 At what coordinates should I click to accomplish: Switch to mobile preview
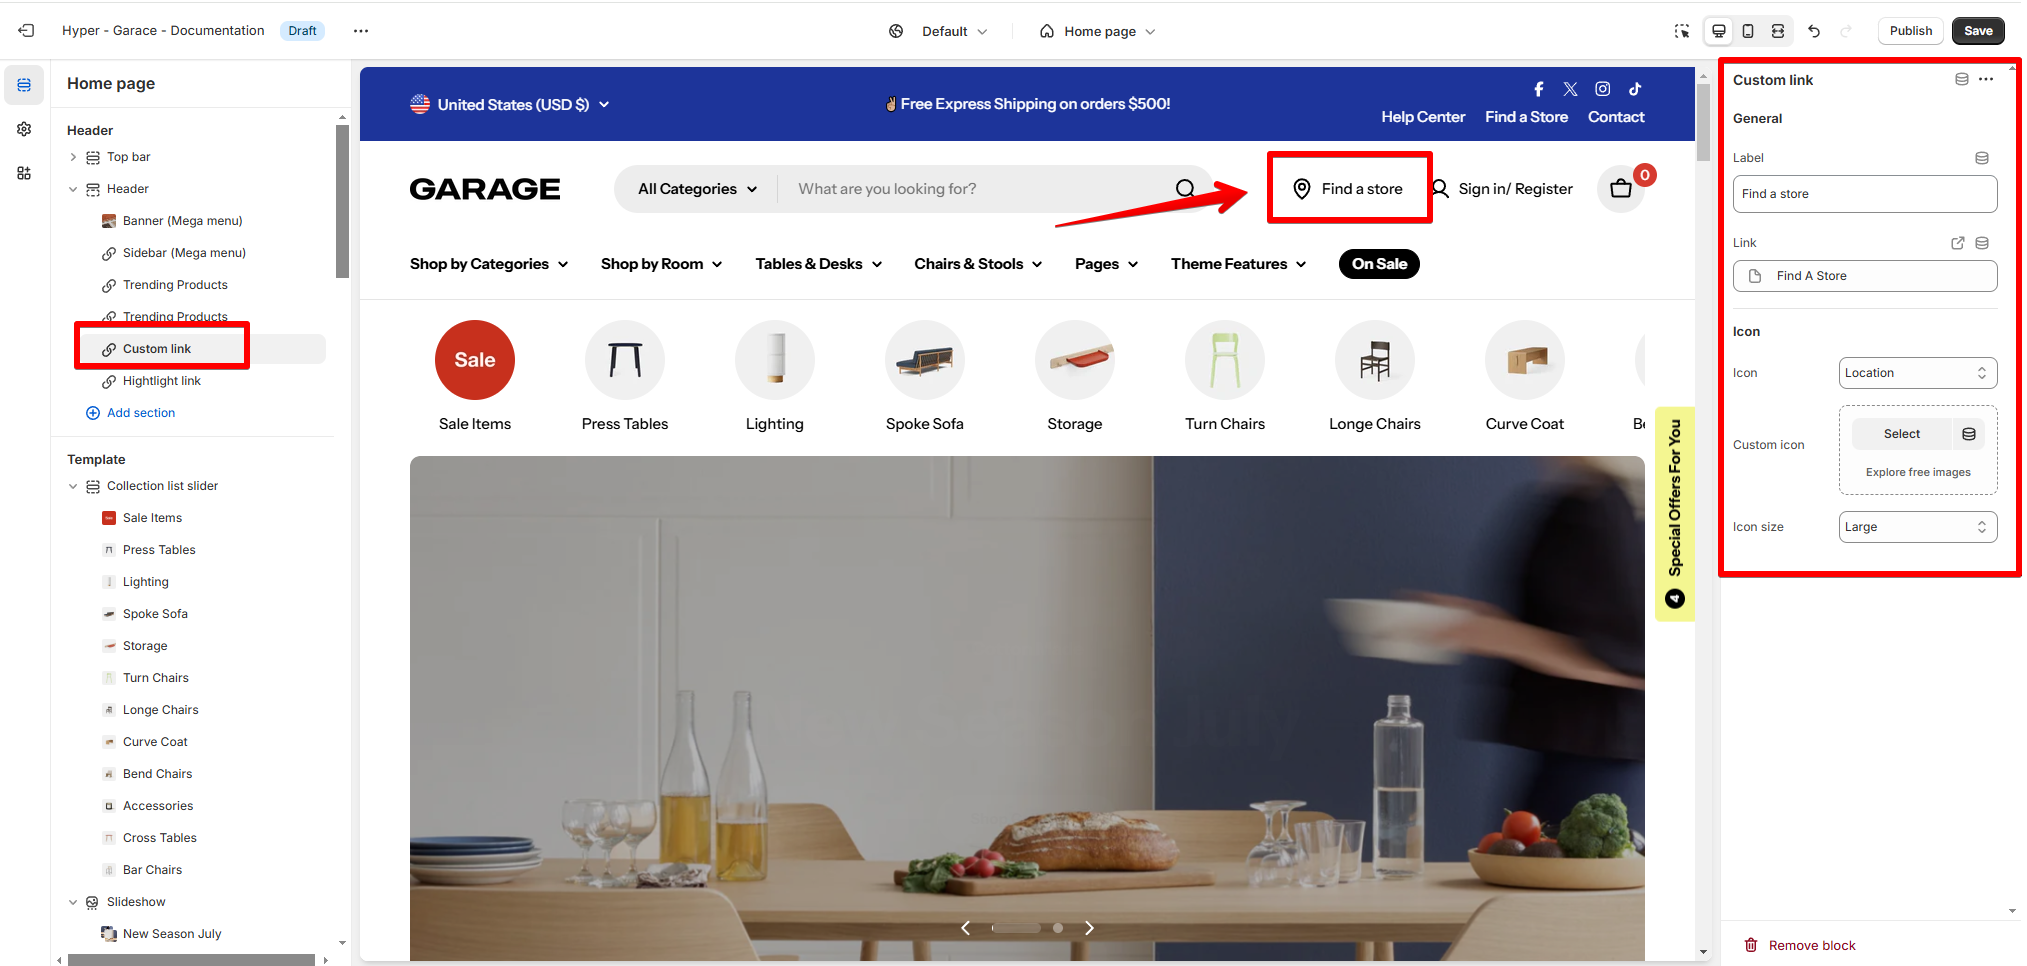pyautogui.click(x=1748, y=31)
